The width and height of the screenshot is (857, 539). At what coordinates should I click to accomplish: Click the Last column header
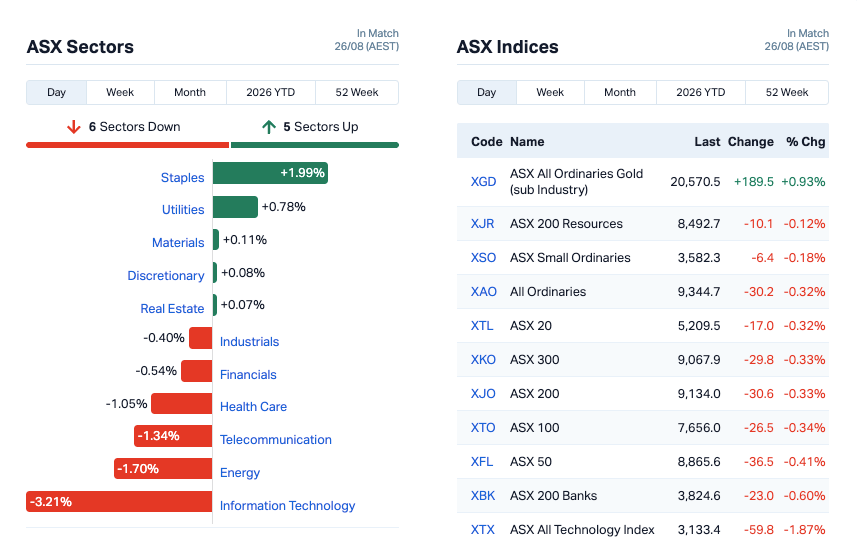[707, 142]
